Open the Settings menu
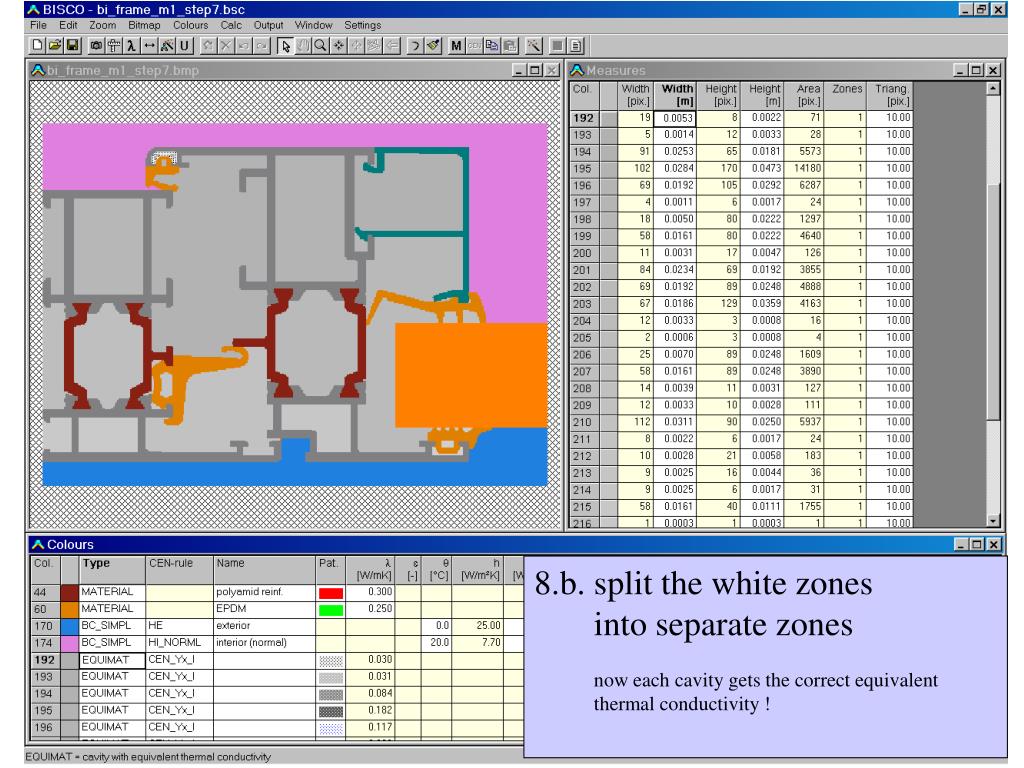The image size is (1024, 768). pyautogui.click(x=362, y=25)
